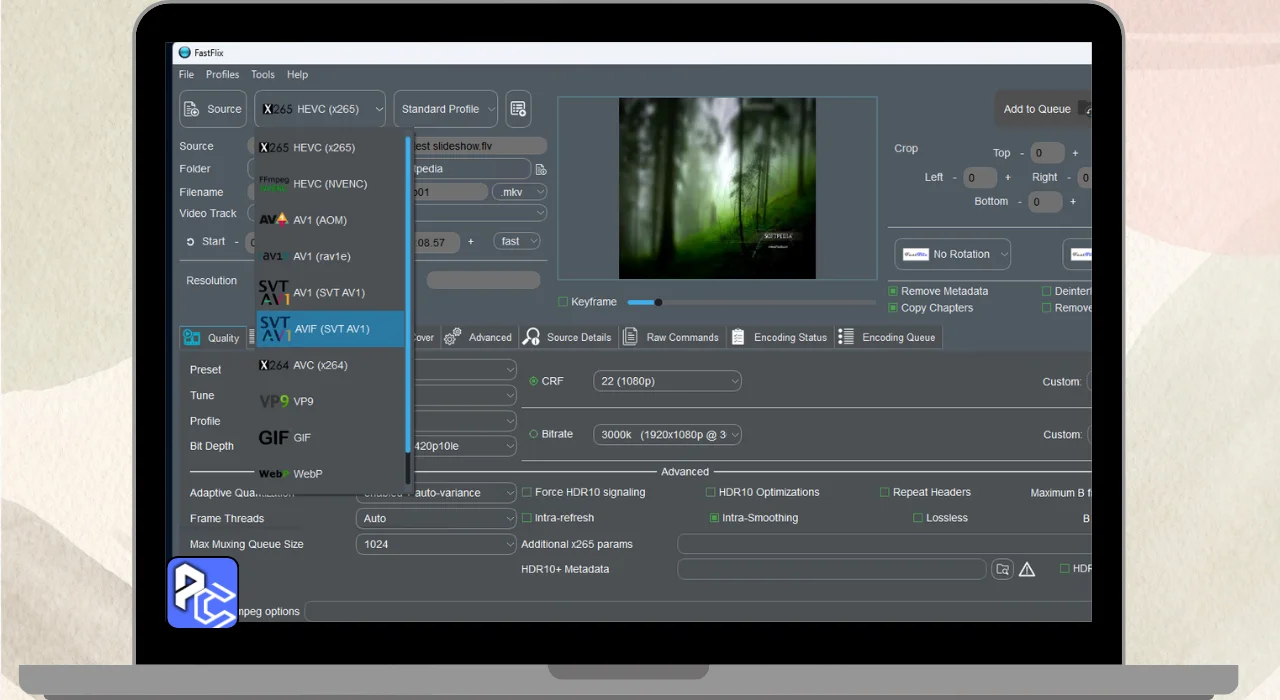Click the reset start time icon
This screenshot has height=700, width=1280.
coord(190,242)
